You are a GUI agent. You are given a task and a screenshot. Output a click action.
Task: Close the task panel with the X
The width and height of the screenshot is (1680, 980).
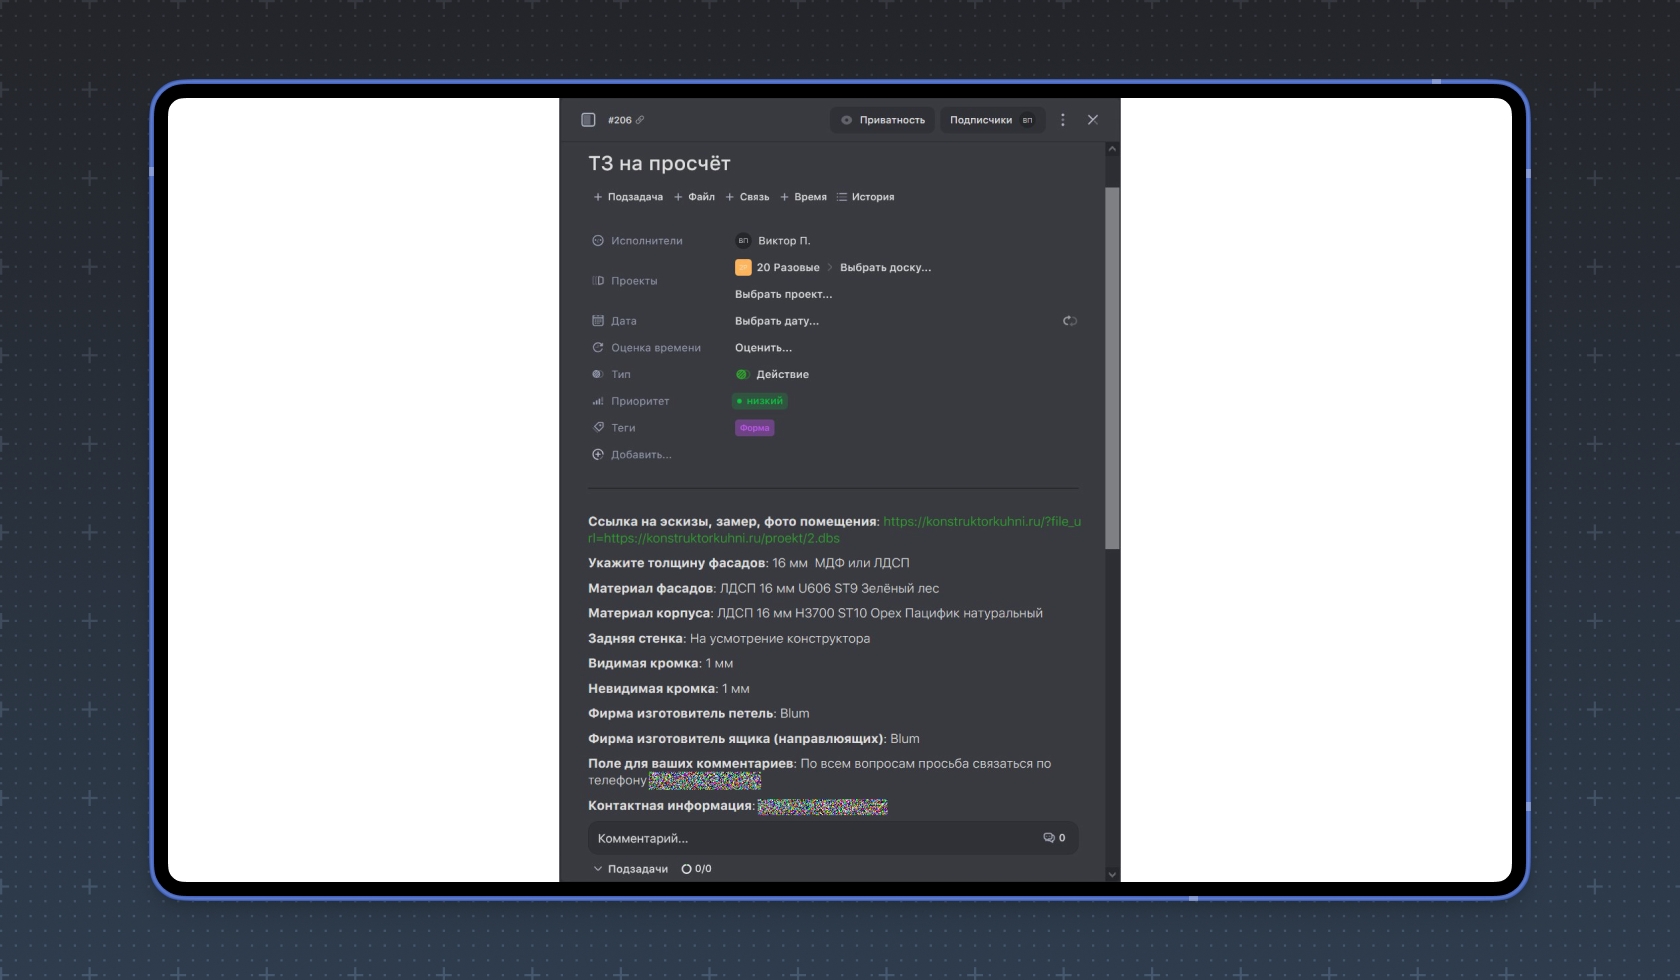(1093, 120)
